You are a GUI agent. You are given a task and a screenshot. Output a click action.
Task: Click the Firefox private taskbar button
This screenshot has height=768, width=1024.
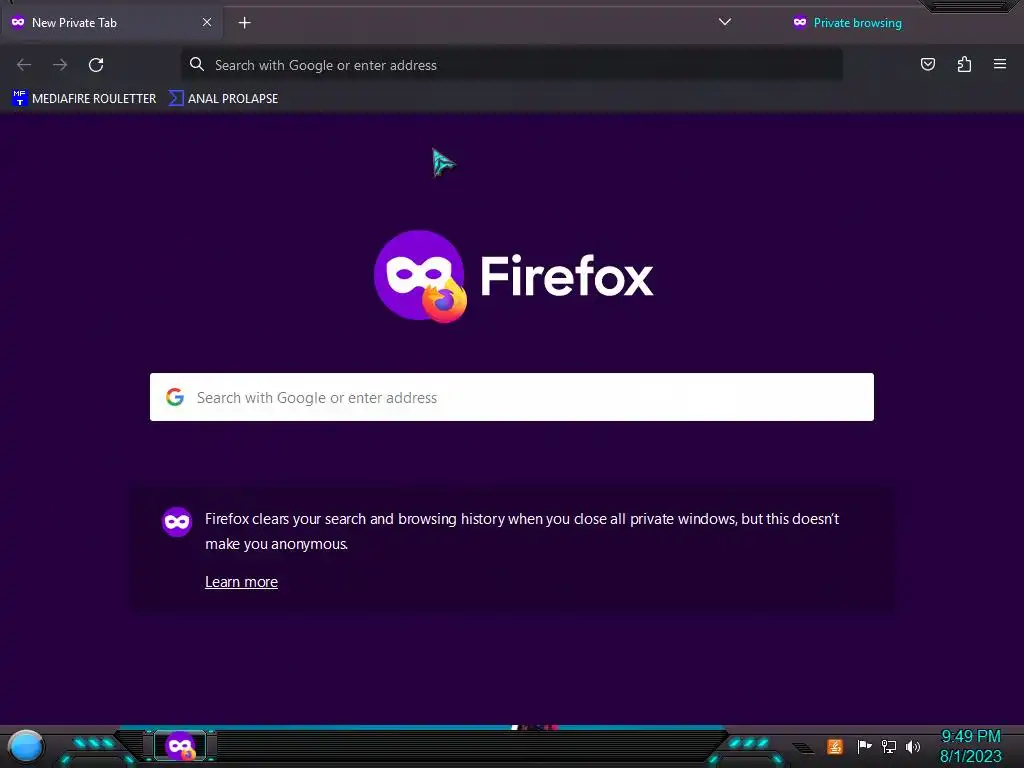(x=180, y=746)
